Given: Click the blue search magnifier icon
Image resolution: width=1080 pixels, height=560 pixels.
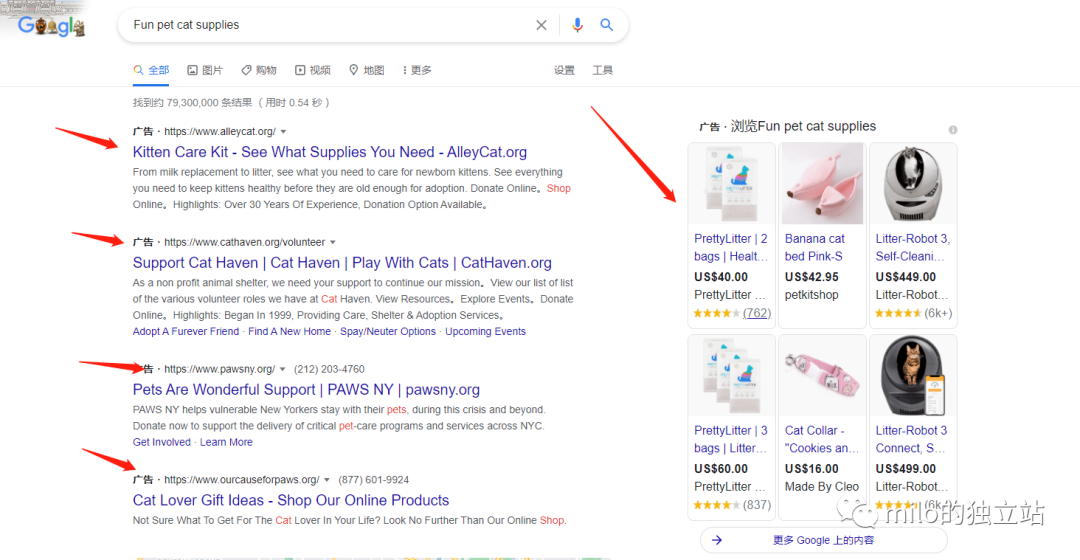Looking at the screenshot, I should pos(606,25).
